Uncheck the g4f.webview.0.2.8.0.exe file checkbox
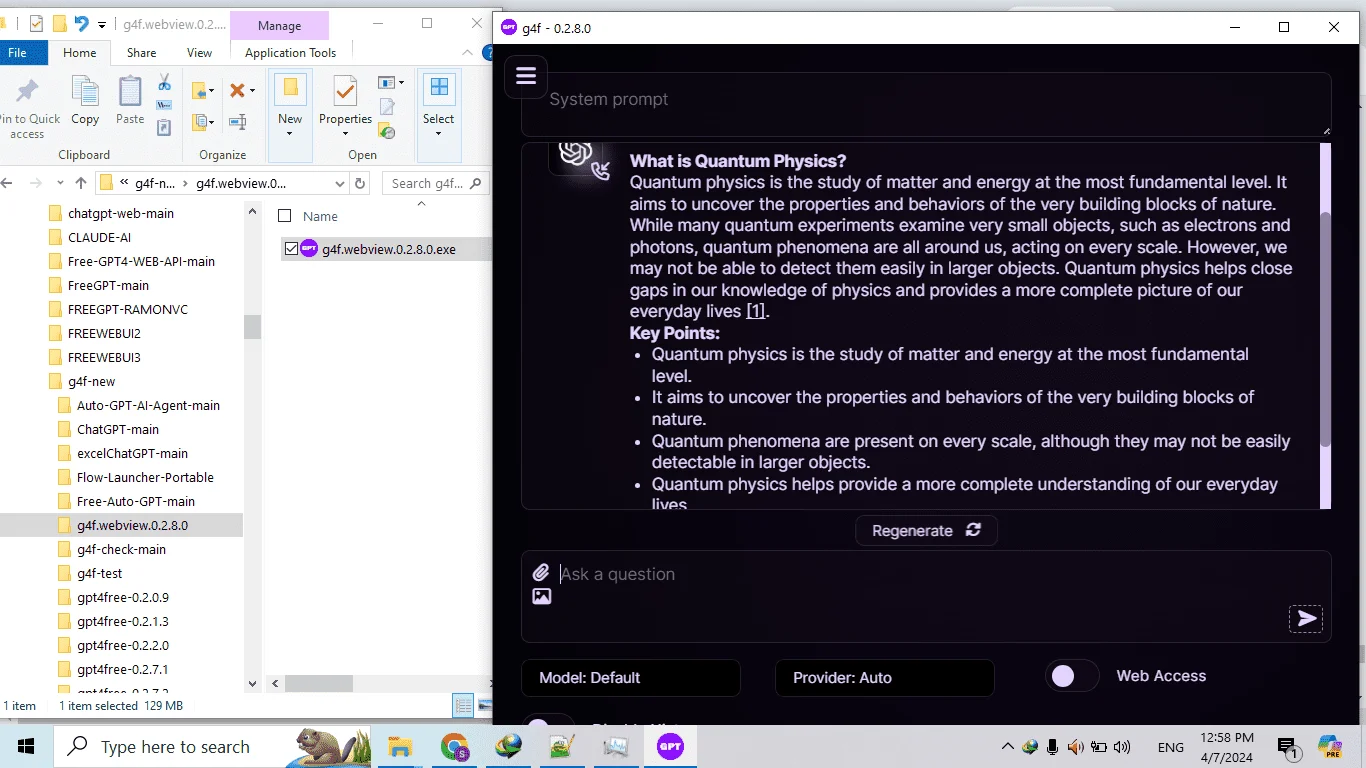 coord(291,249)
